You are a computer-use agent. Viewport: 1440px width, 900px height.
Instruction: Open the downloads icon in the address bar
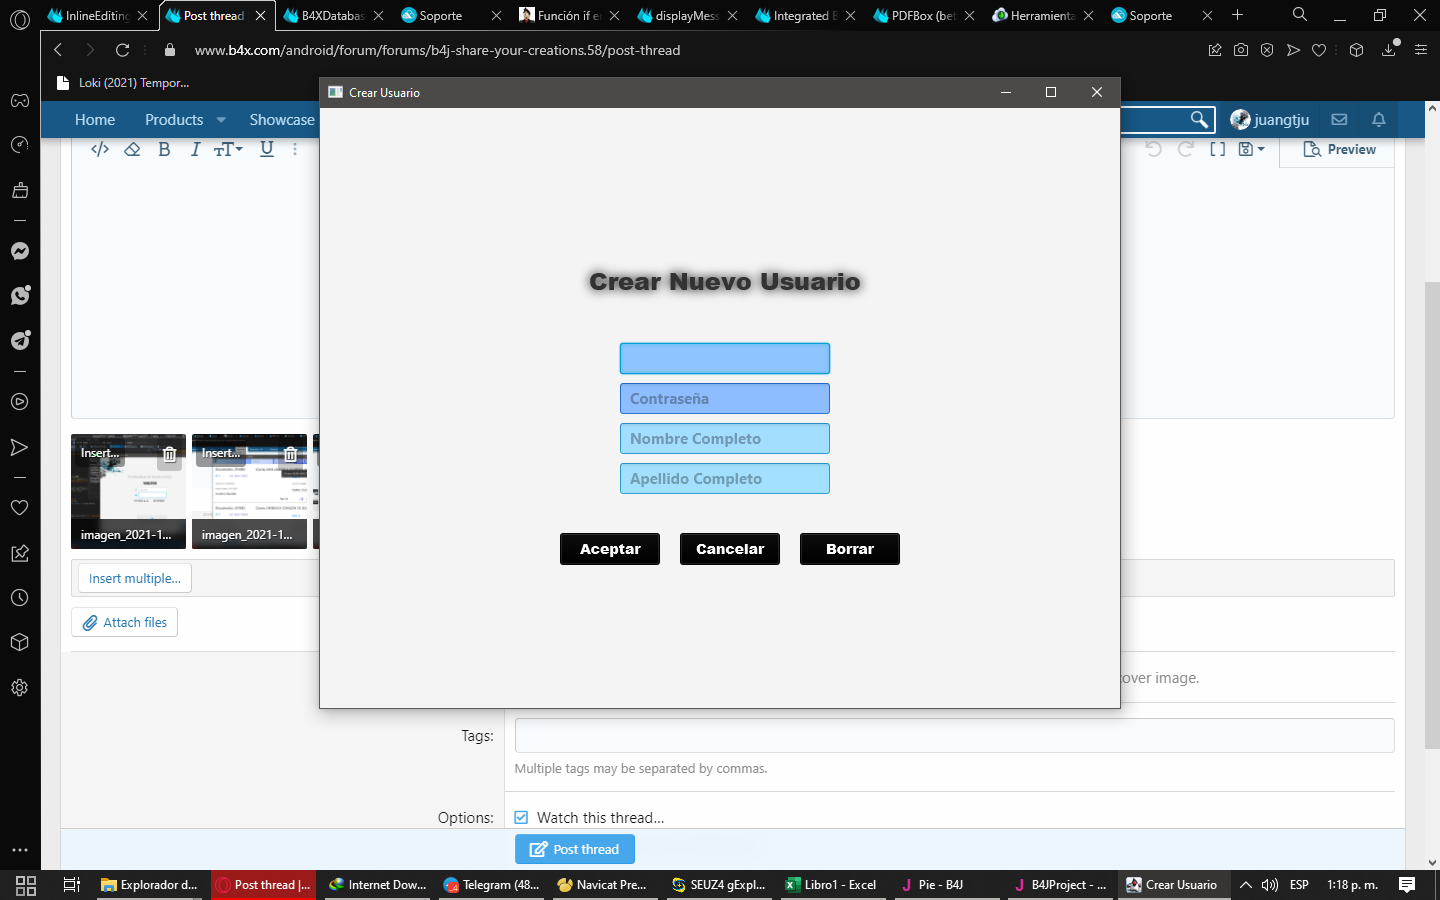point(1389,50)
